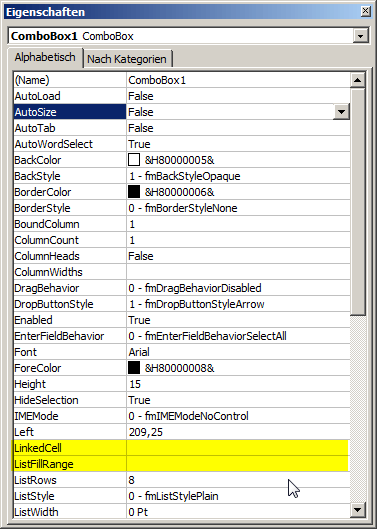Image resolution: width=377 pixels, height=529 pixels.
Task: Click the empty ListFillRange value field
Action: click(238, 464)
